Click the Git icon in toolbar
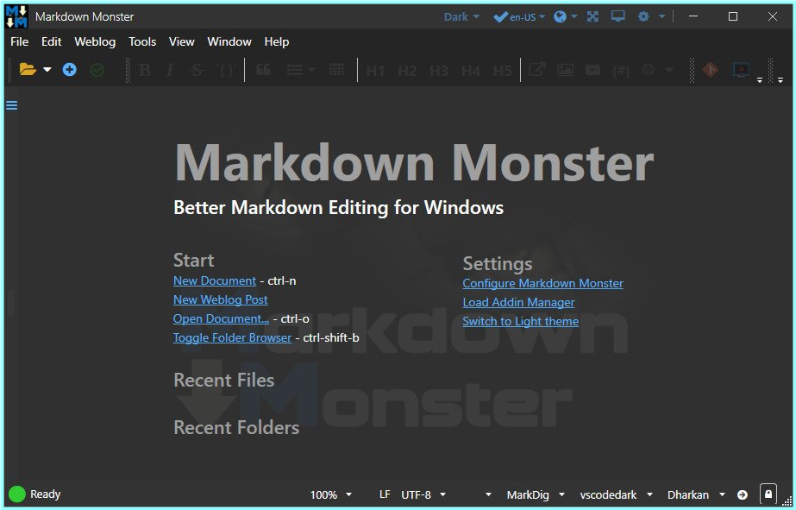The width and height of the screenshot is (796, 510). click(710, 70)
